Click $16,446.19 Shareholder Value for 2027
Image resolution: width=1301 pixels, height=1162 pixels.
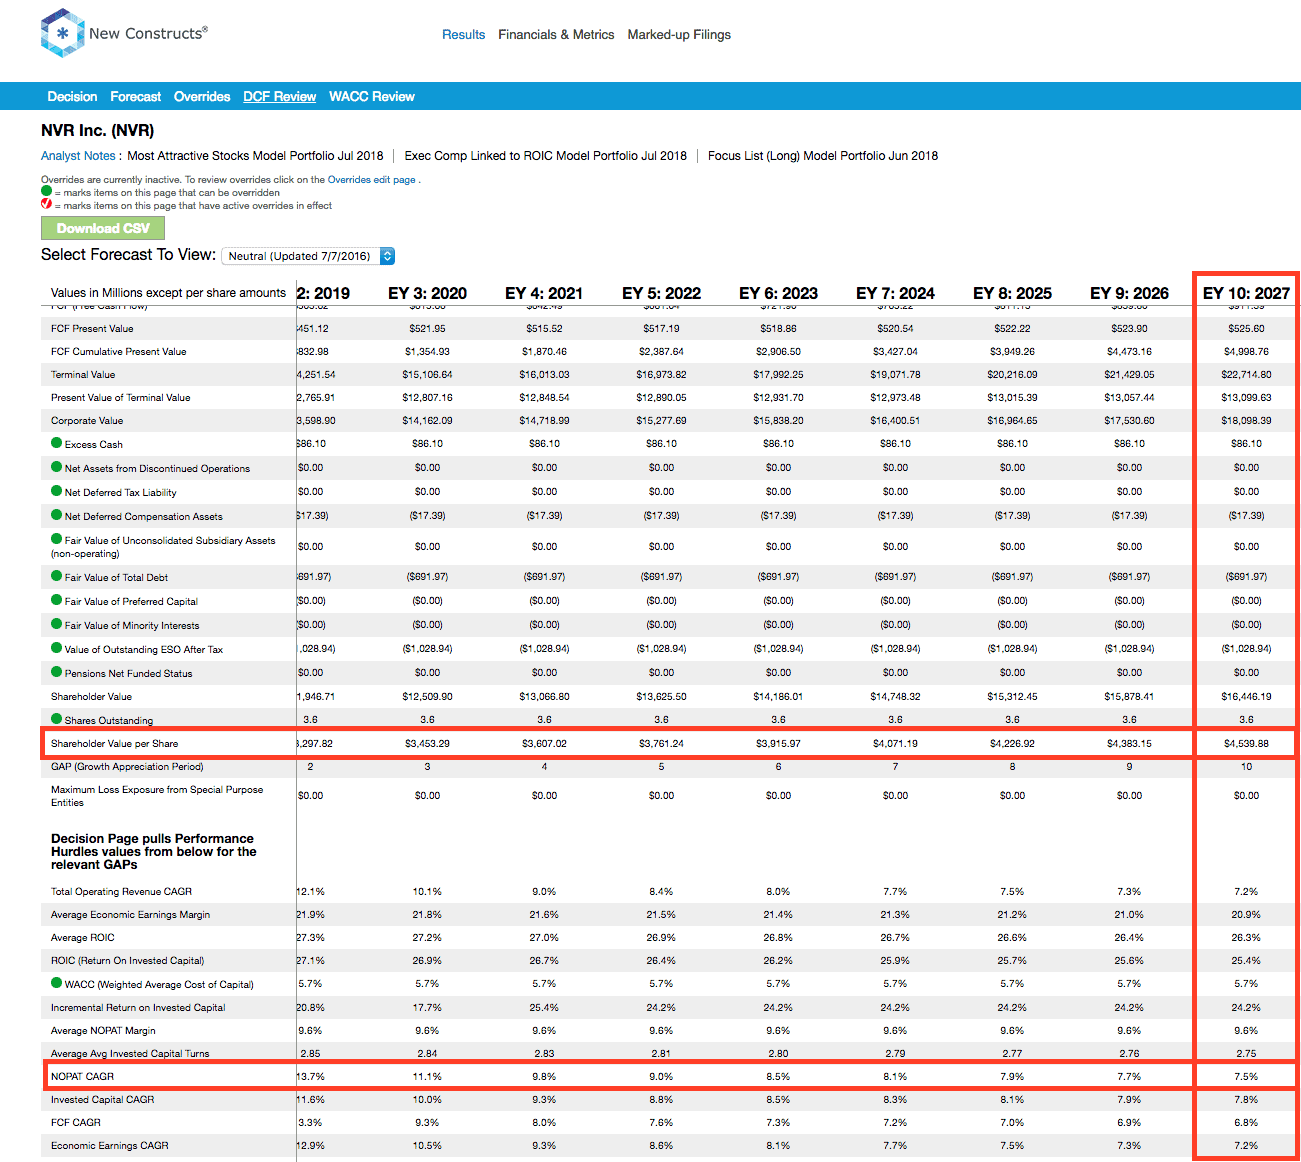point(1246,696)
